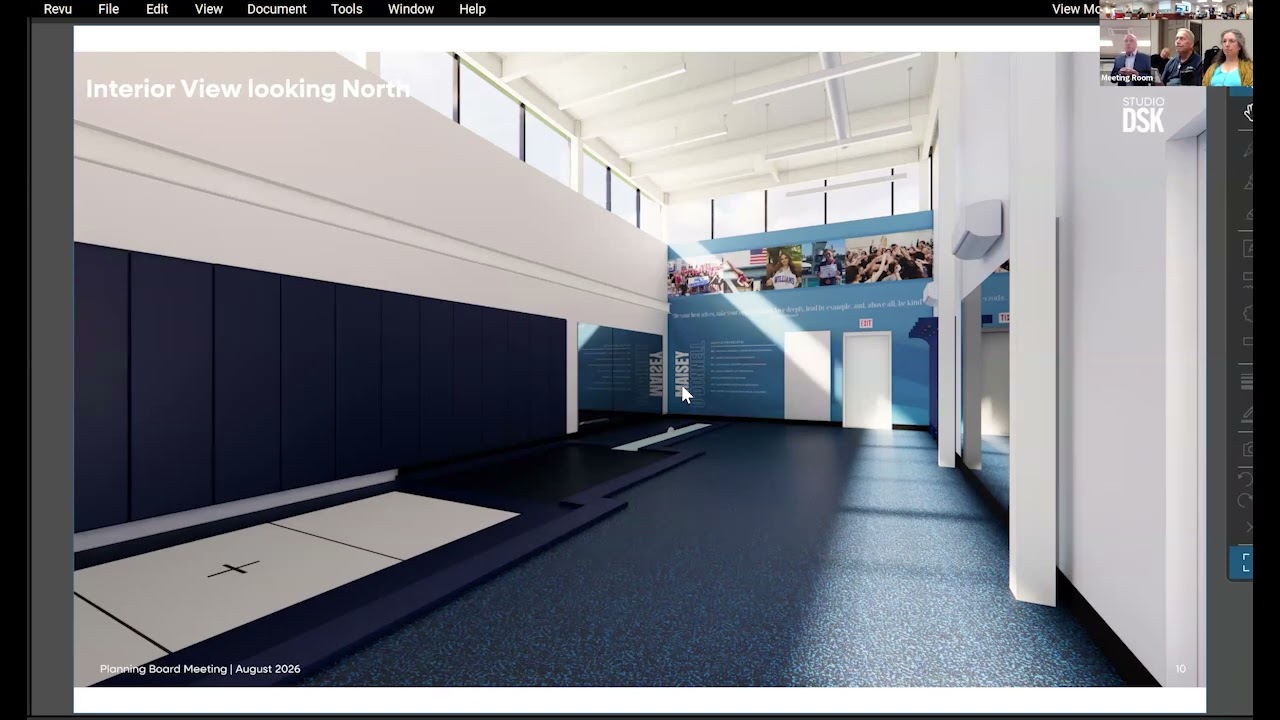Open the Tools menu
This screenshot has height=720, width=1280.
tap(346, 9)
